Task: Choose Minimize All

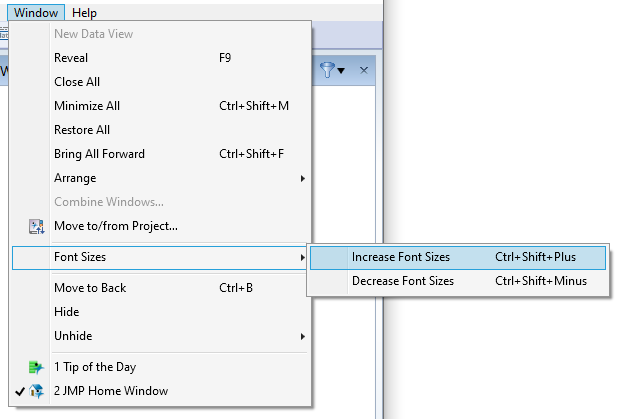Action: coord(87,106)
